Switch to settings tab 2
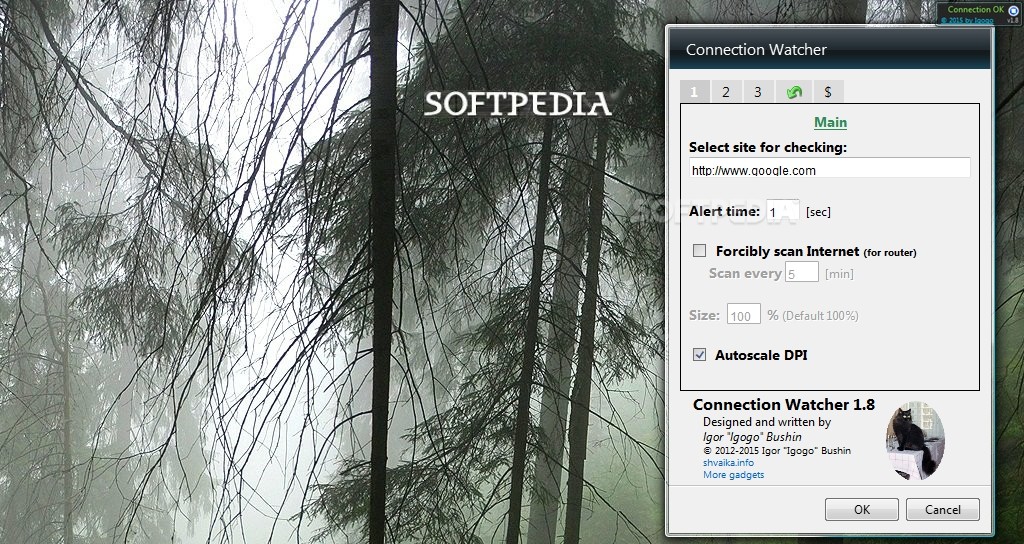 726,92
